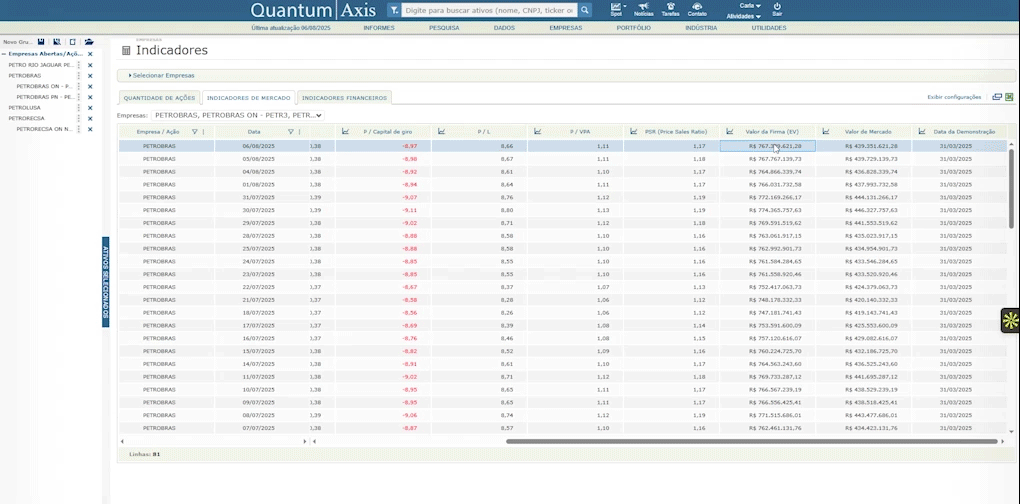
Task: Click the Quantum Axis logo
Action: pos(314,10)
